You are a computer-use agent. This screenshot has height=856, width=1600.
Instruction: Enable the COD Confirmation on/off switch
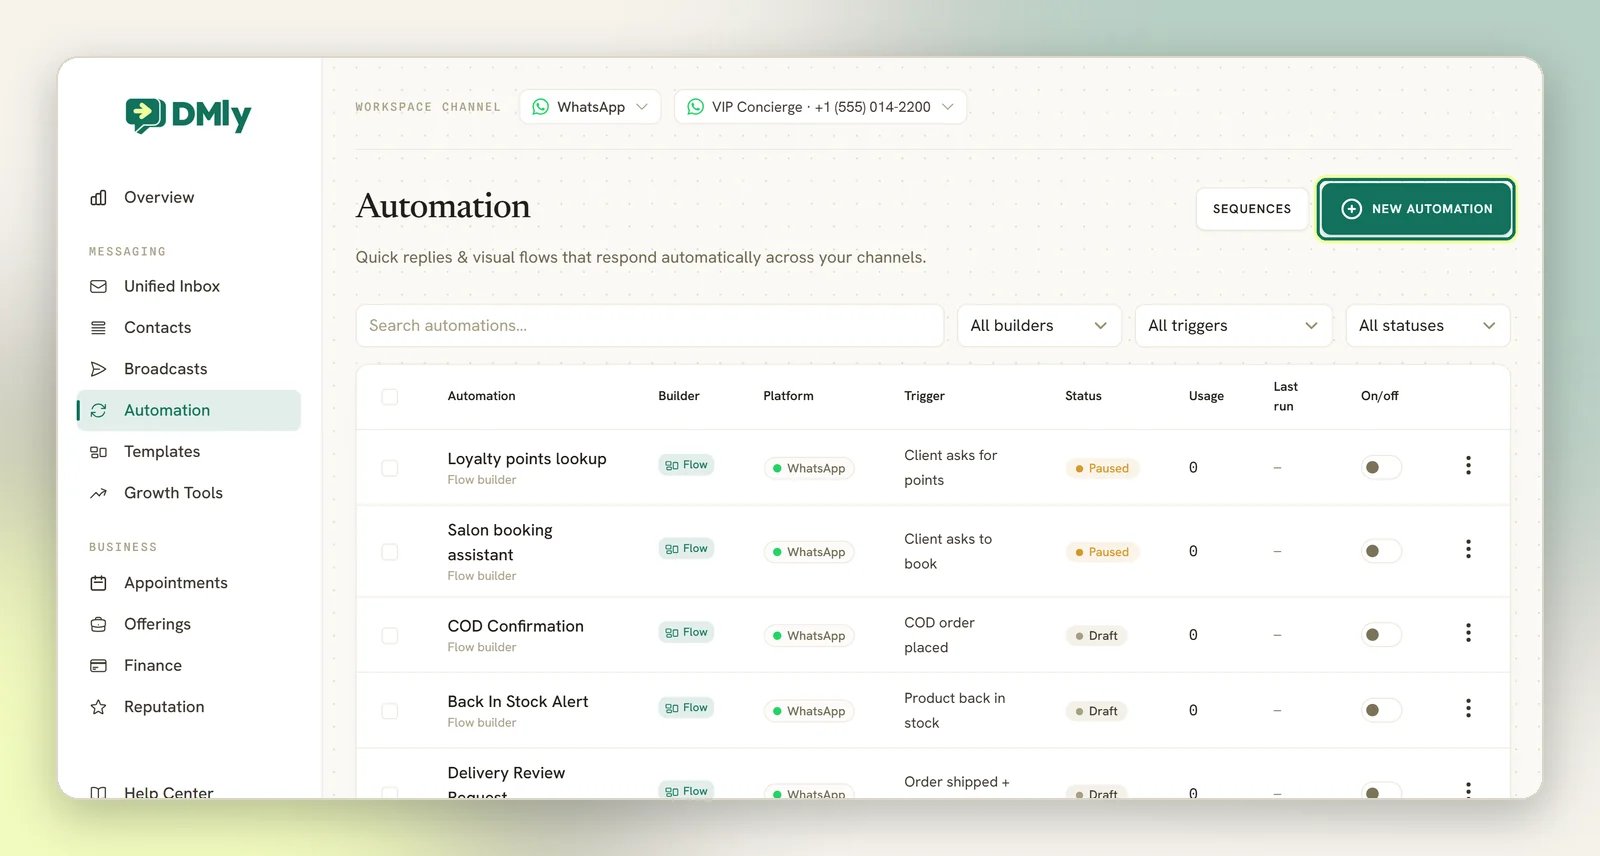click(x=1381, y=635)
